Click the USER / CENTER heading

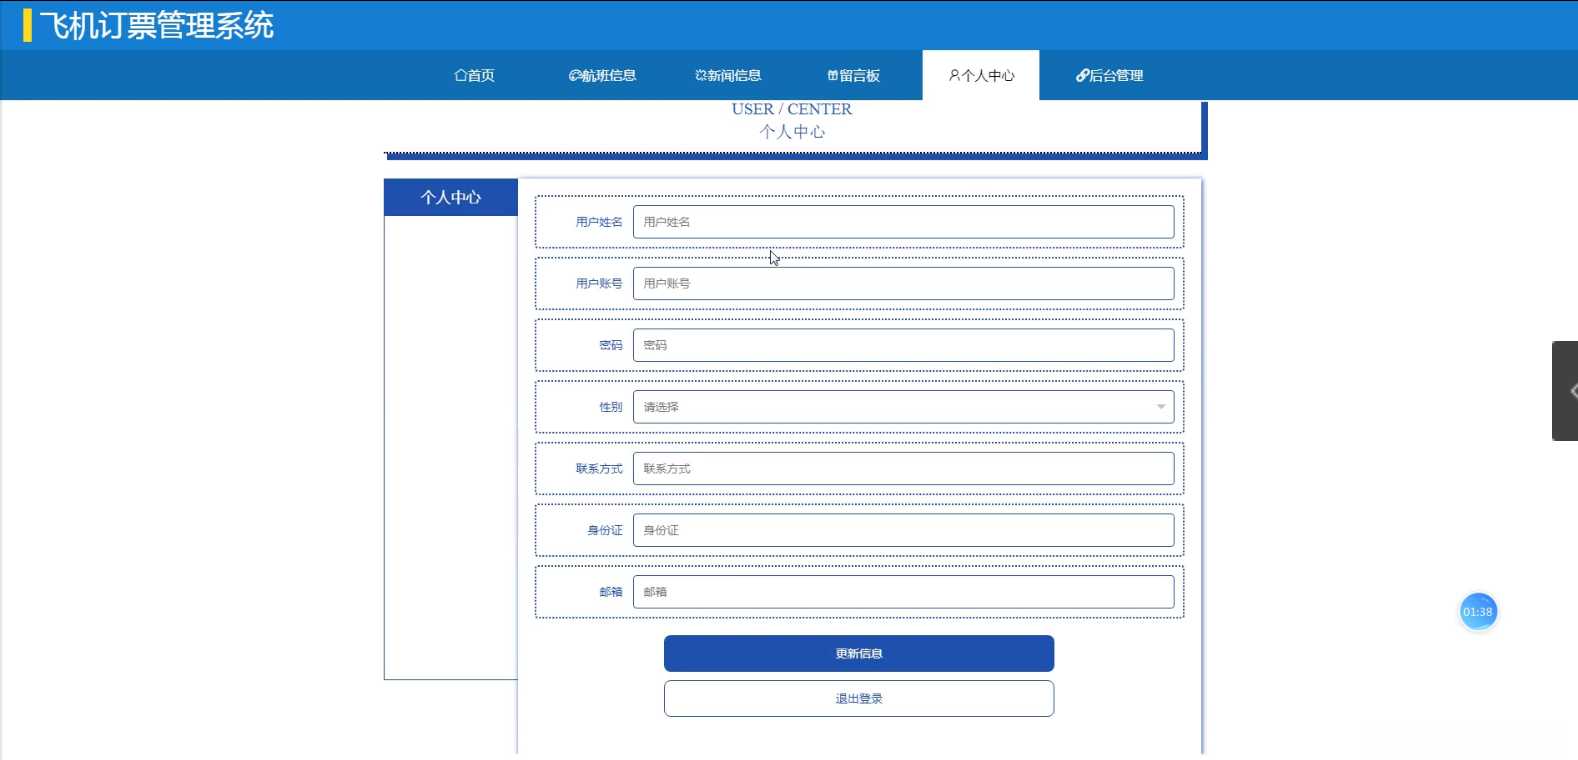[792, 109]
